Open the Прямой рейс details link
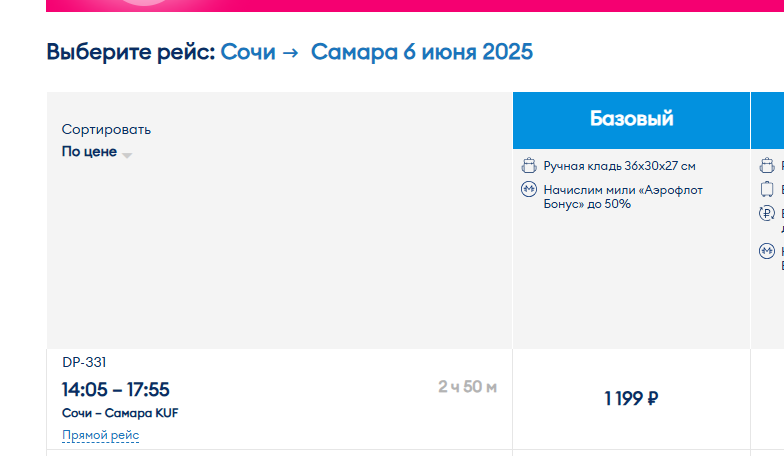This screenshot has height=456, width=784. tap(100, 435)
